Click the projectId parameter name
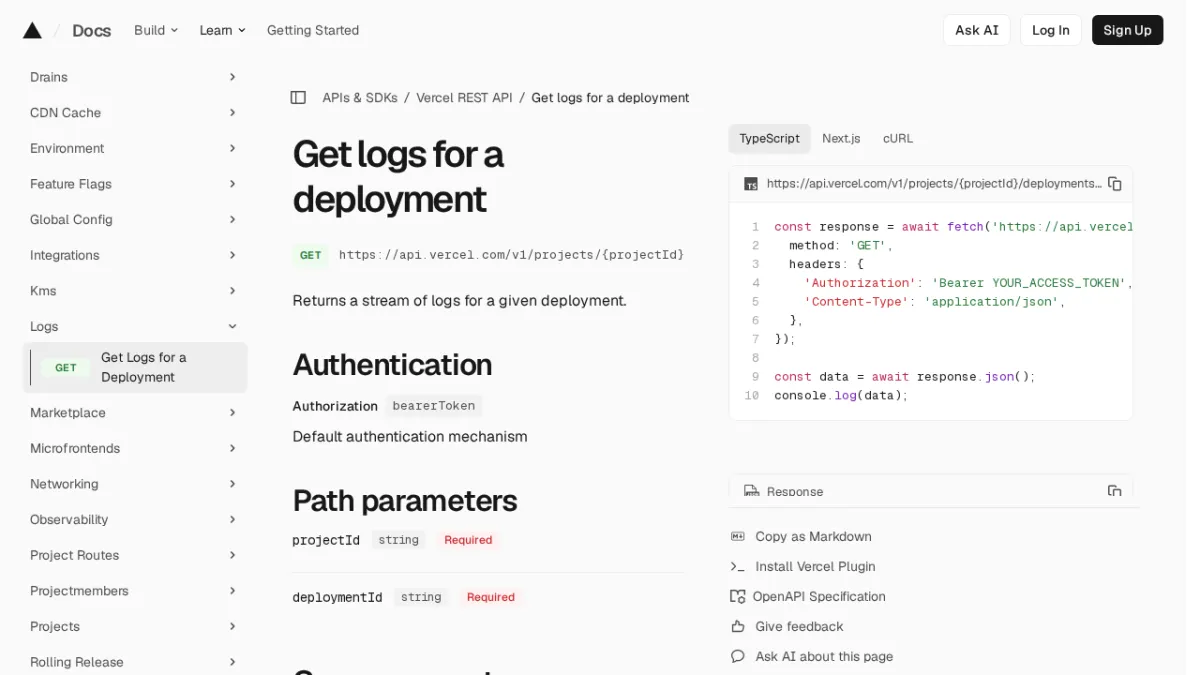This screenshot has width=1200, height=675. pos(325,540)
